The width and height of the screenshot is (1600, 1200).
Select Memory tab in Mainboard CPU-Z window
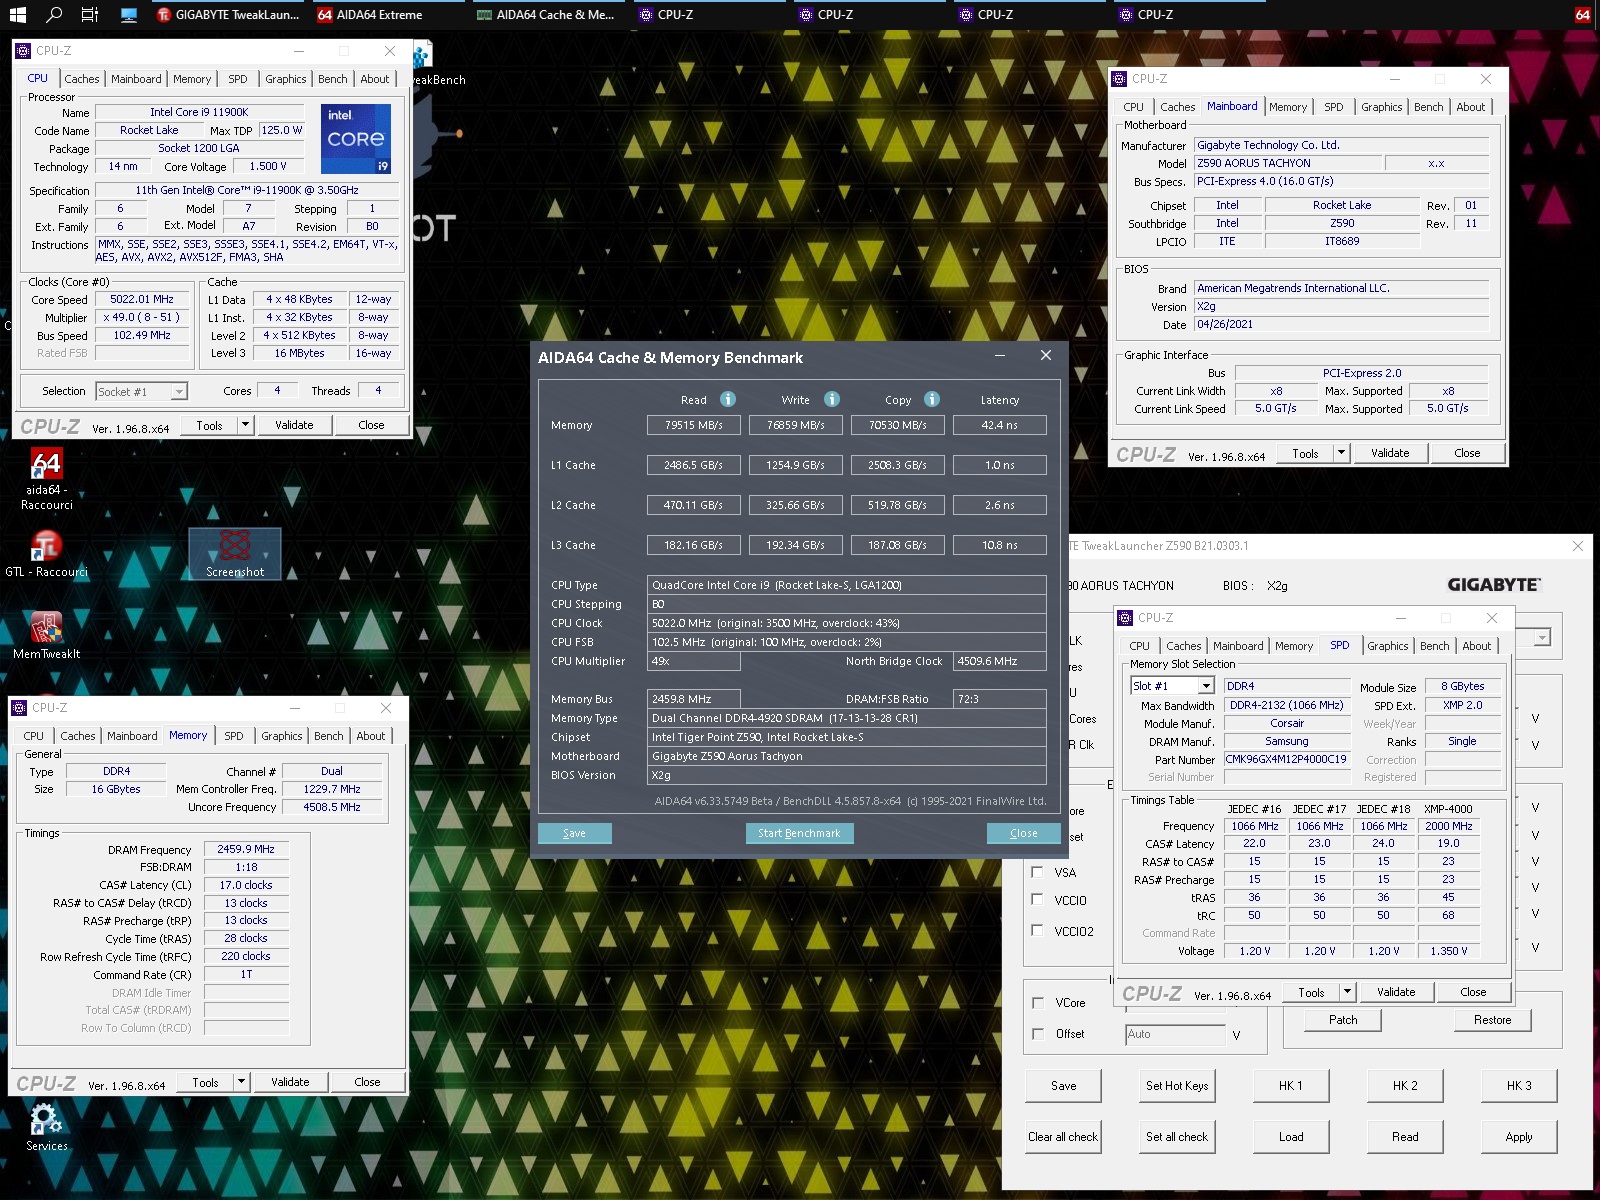coord(1288,107)
